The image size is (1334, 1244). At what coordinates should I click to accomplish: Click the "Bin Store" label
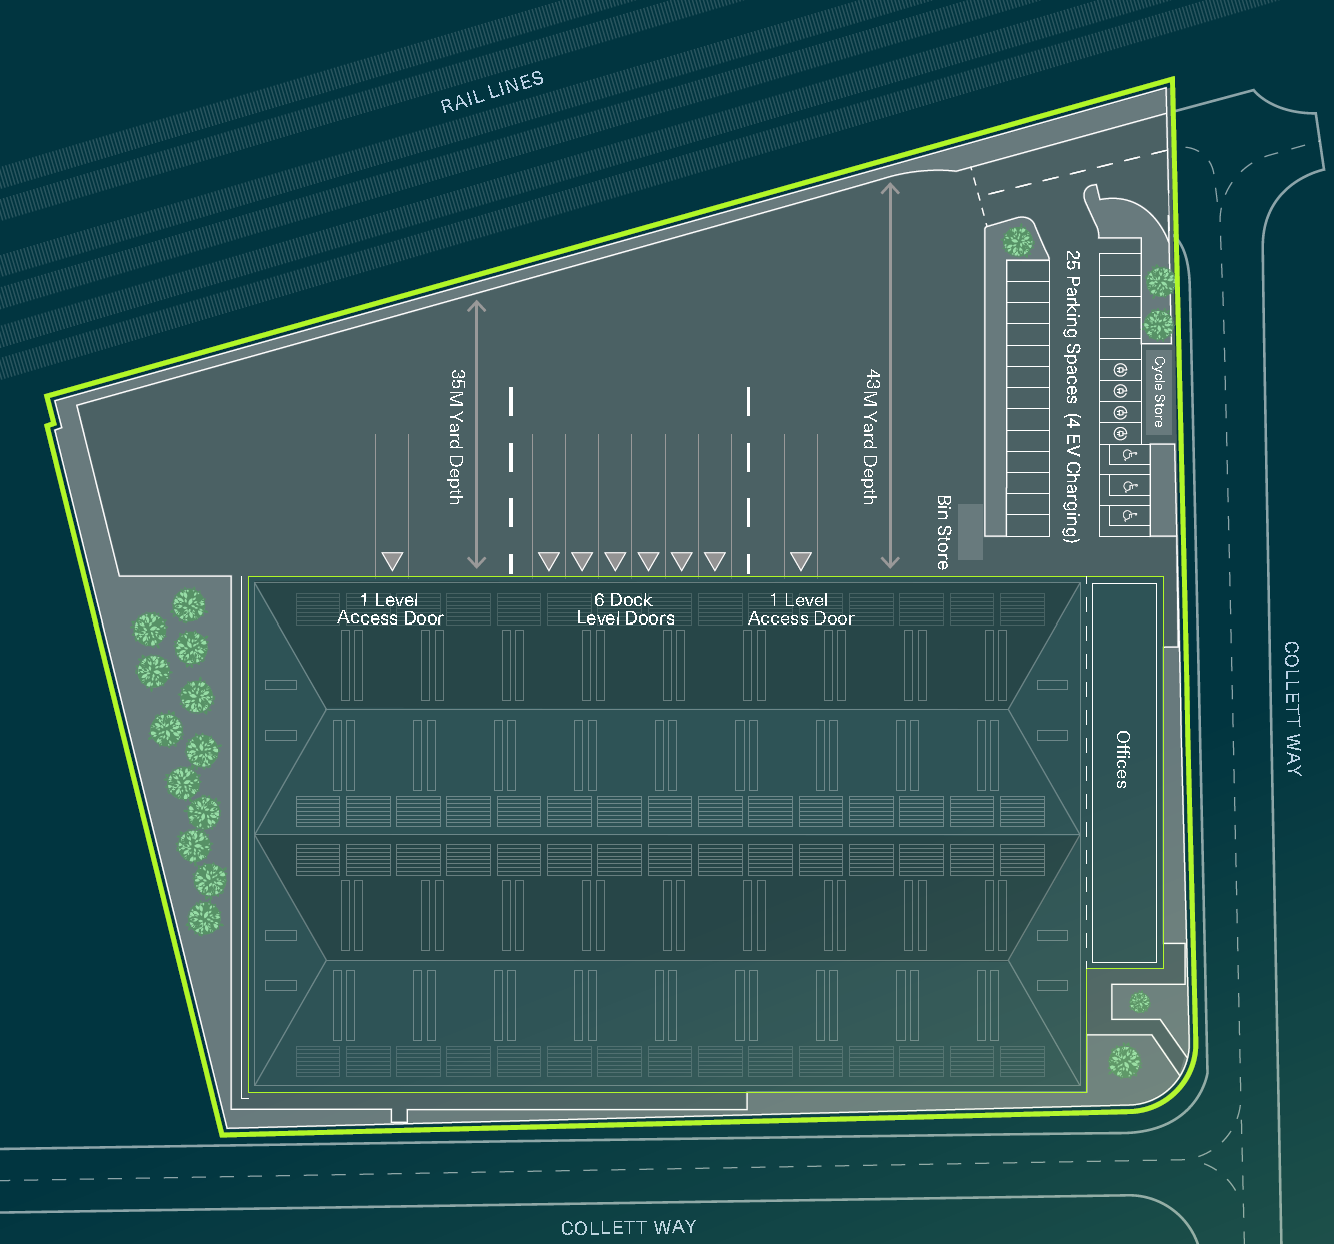pos(943,532)
